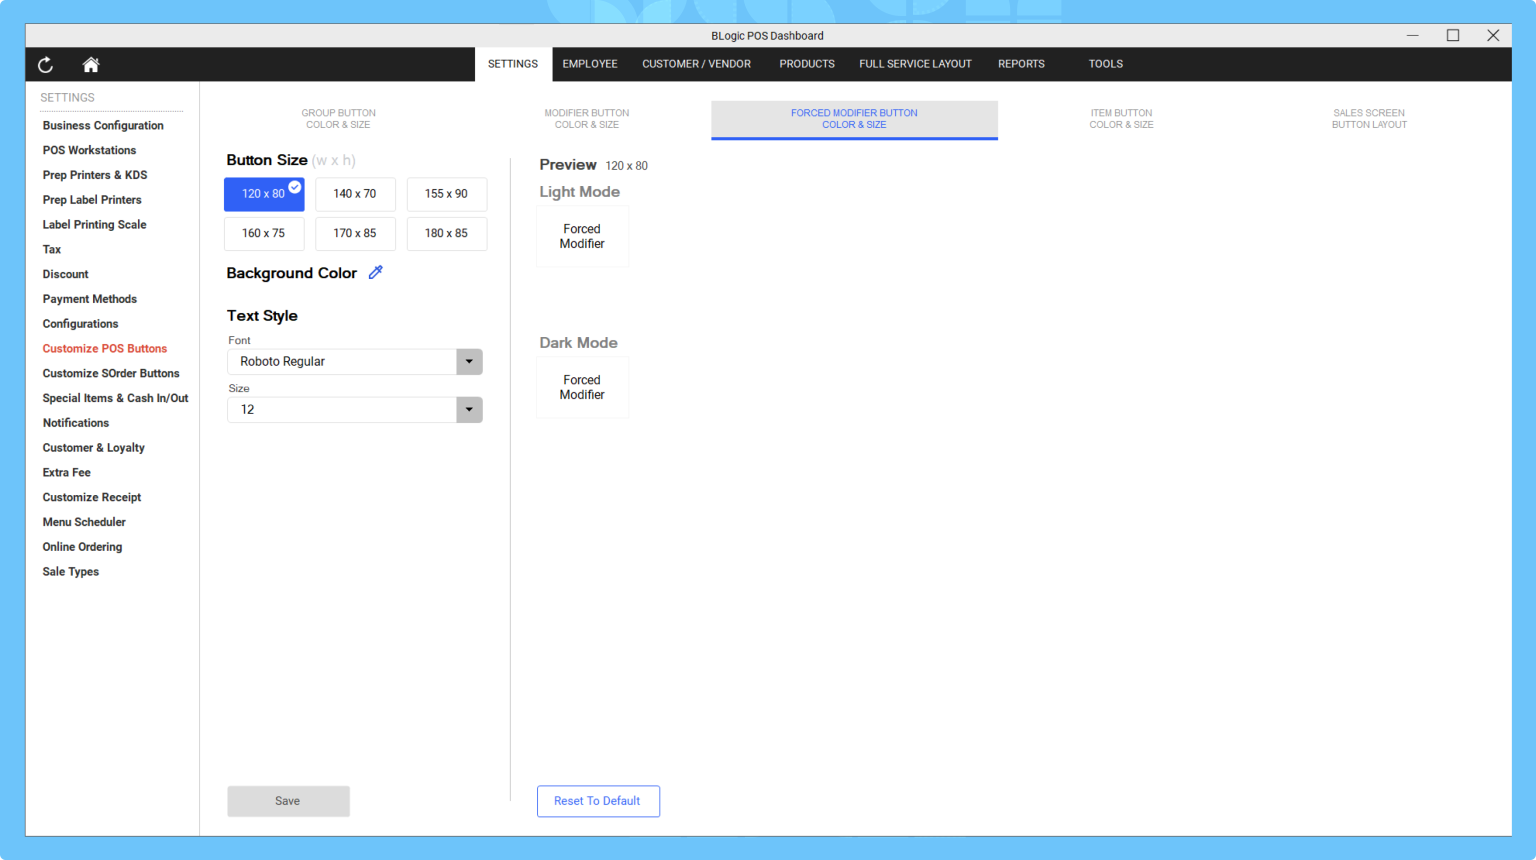Choose the 170 x 85 button size
The width and height of the screenshot is (1536, 860).
click(355, 233)
